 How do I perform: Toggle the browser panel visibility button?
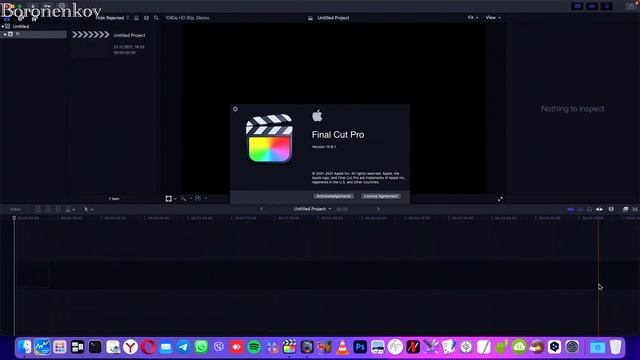(x=577, y=6)
